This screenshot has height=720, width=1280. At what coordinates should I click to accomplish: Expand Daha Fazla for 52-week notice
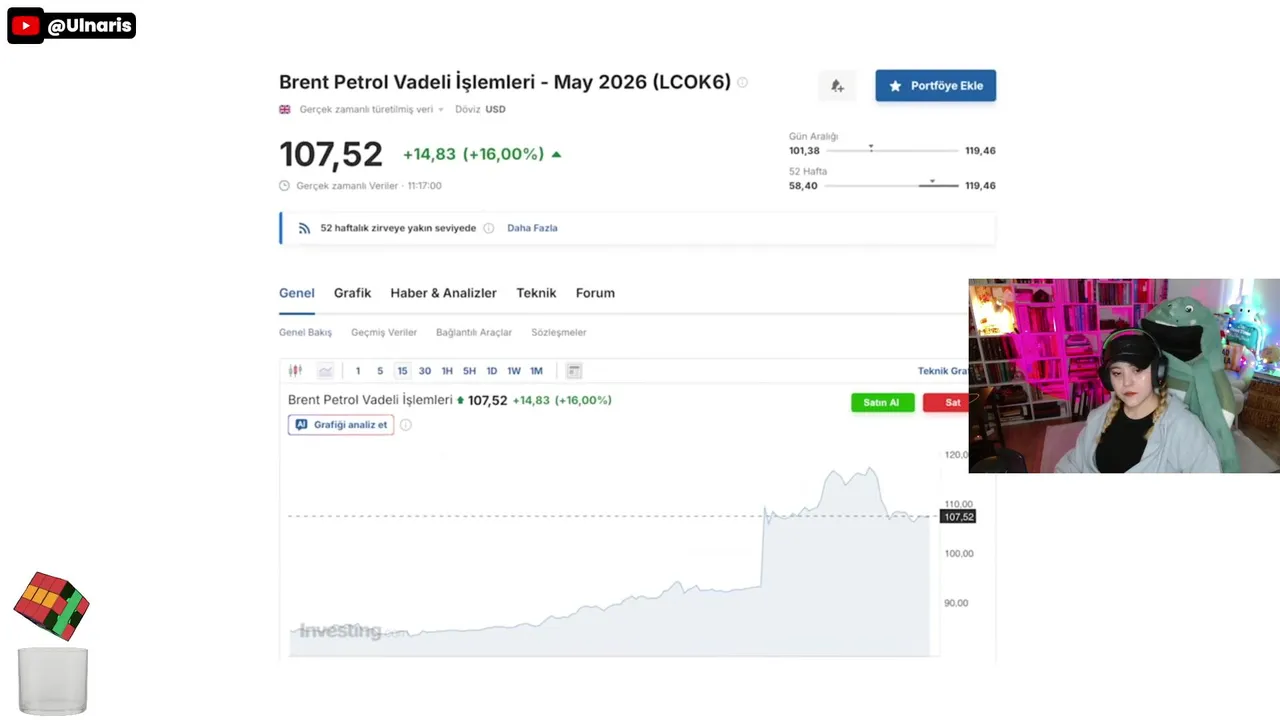pos(532,228)
